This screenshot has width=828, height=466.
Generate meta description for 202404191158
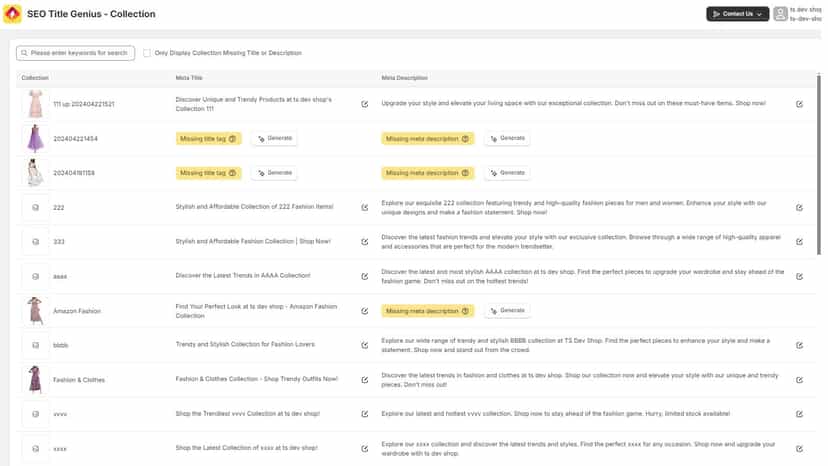point(507,173)
